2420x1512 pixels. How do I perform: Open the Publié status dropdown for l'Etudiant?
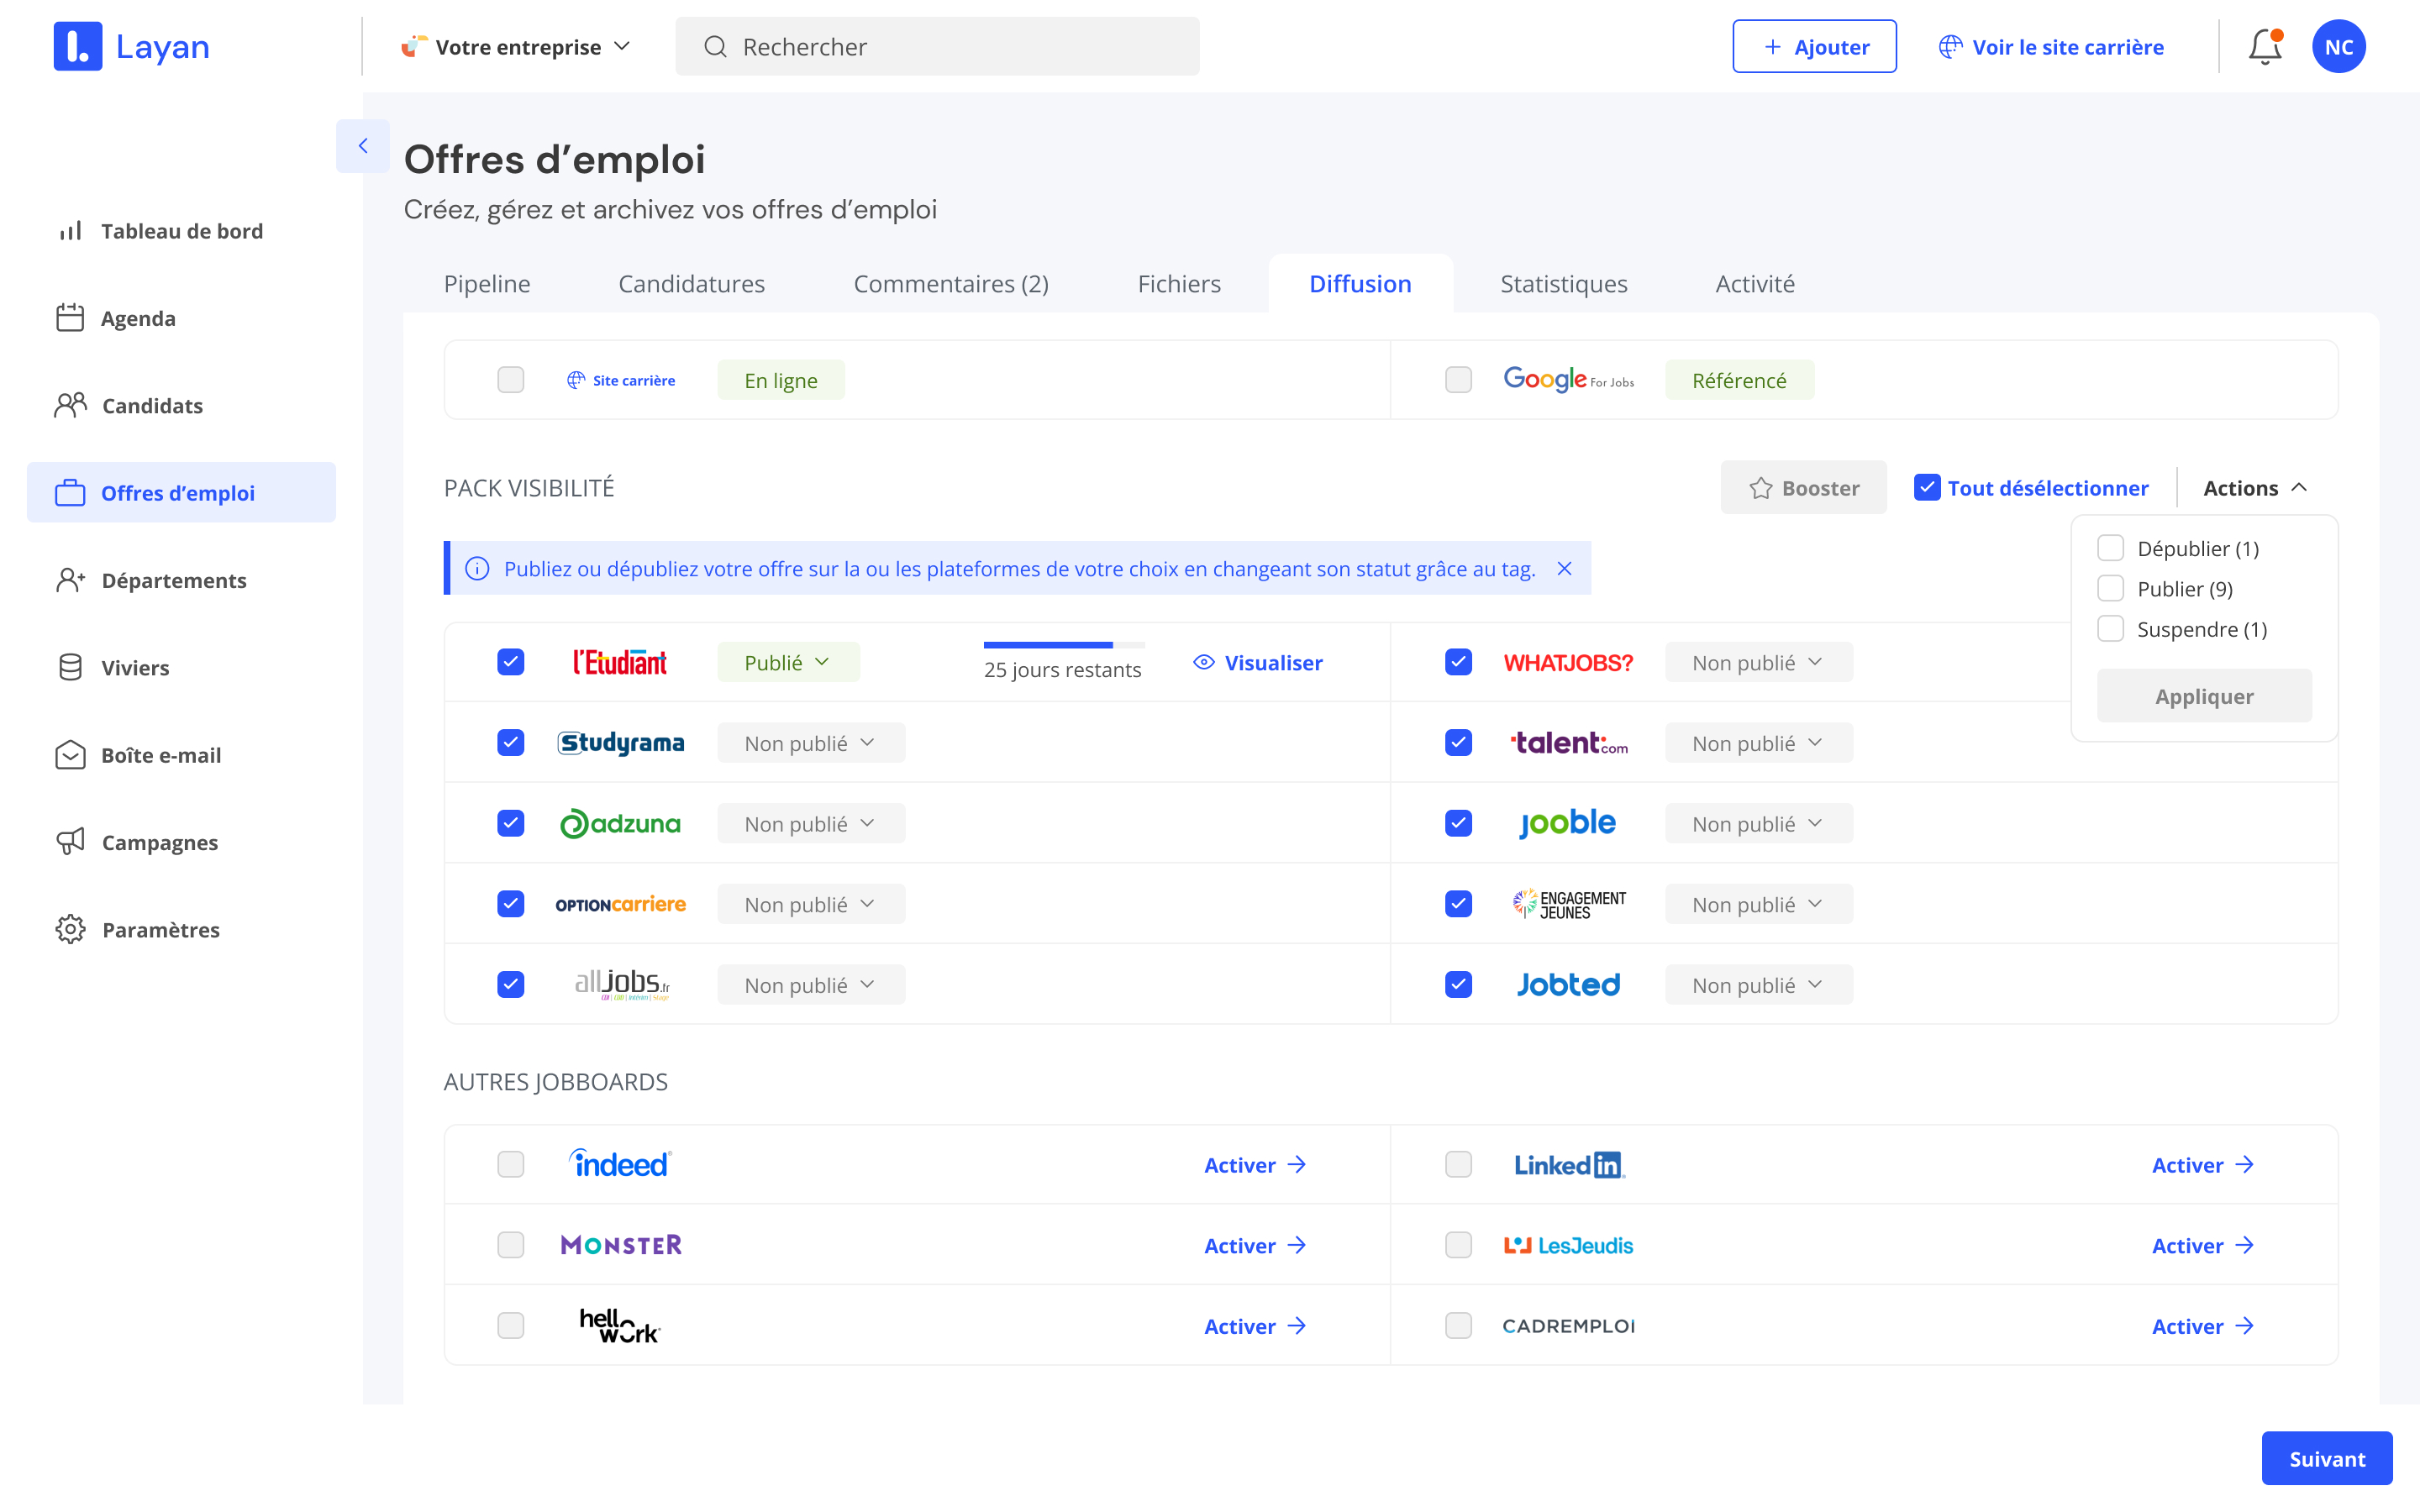click(x=788, y=662)
